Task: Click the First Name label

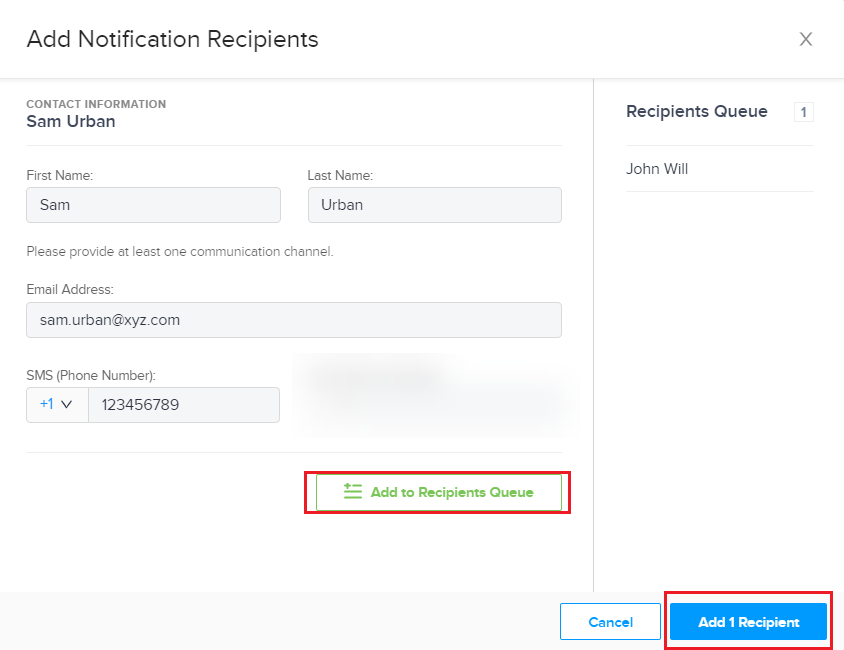Action: [60, 175]
